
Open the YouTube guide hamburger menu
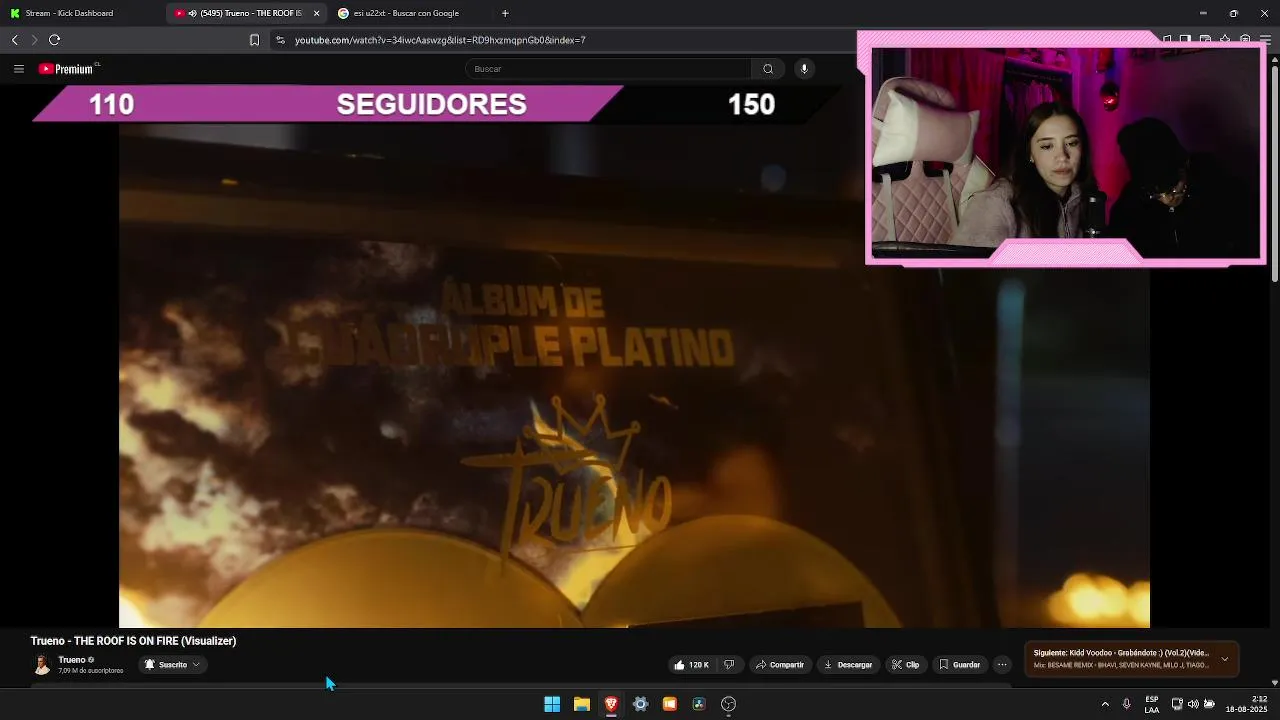(x=18, y=69)
